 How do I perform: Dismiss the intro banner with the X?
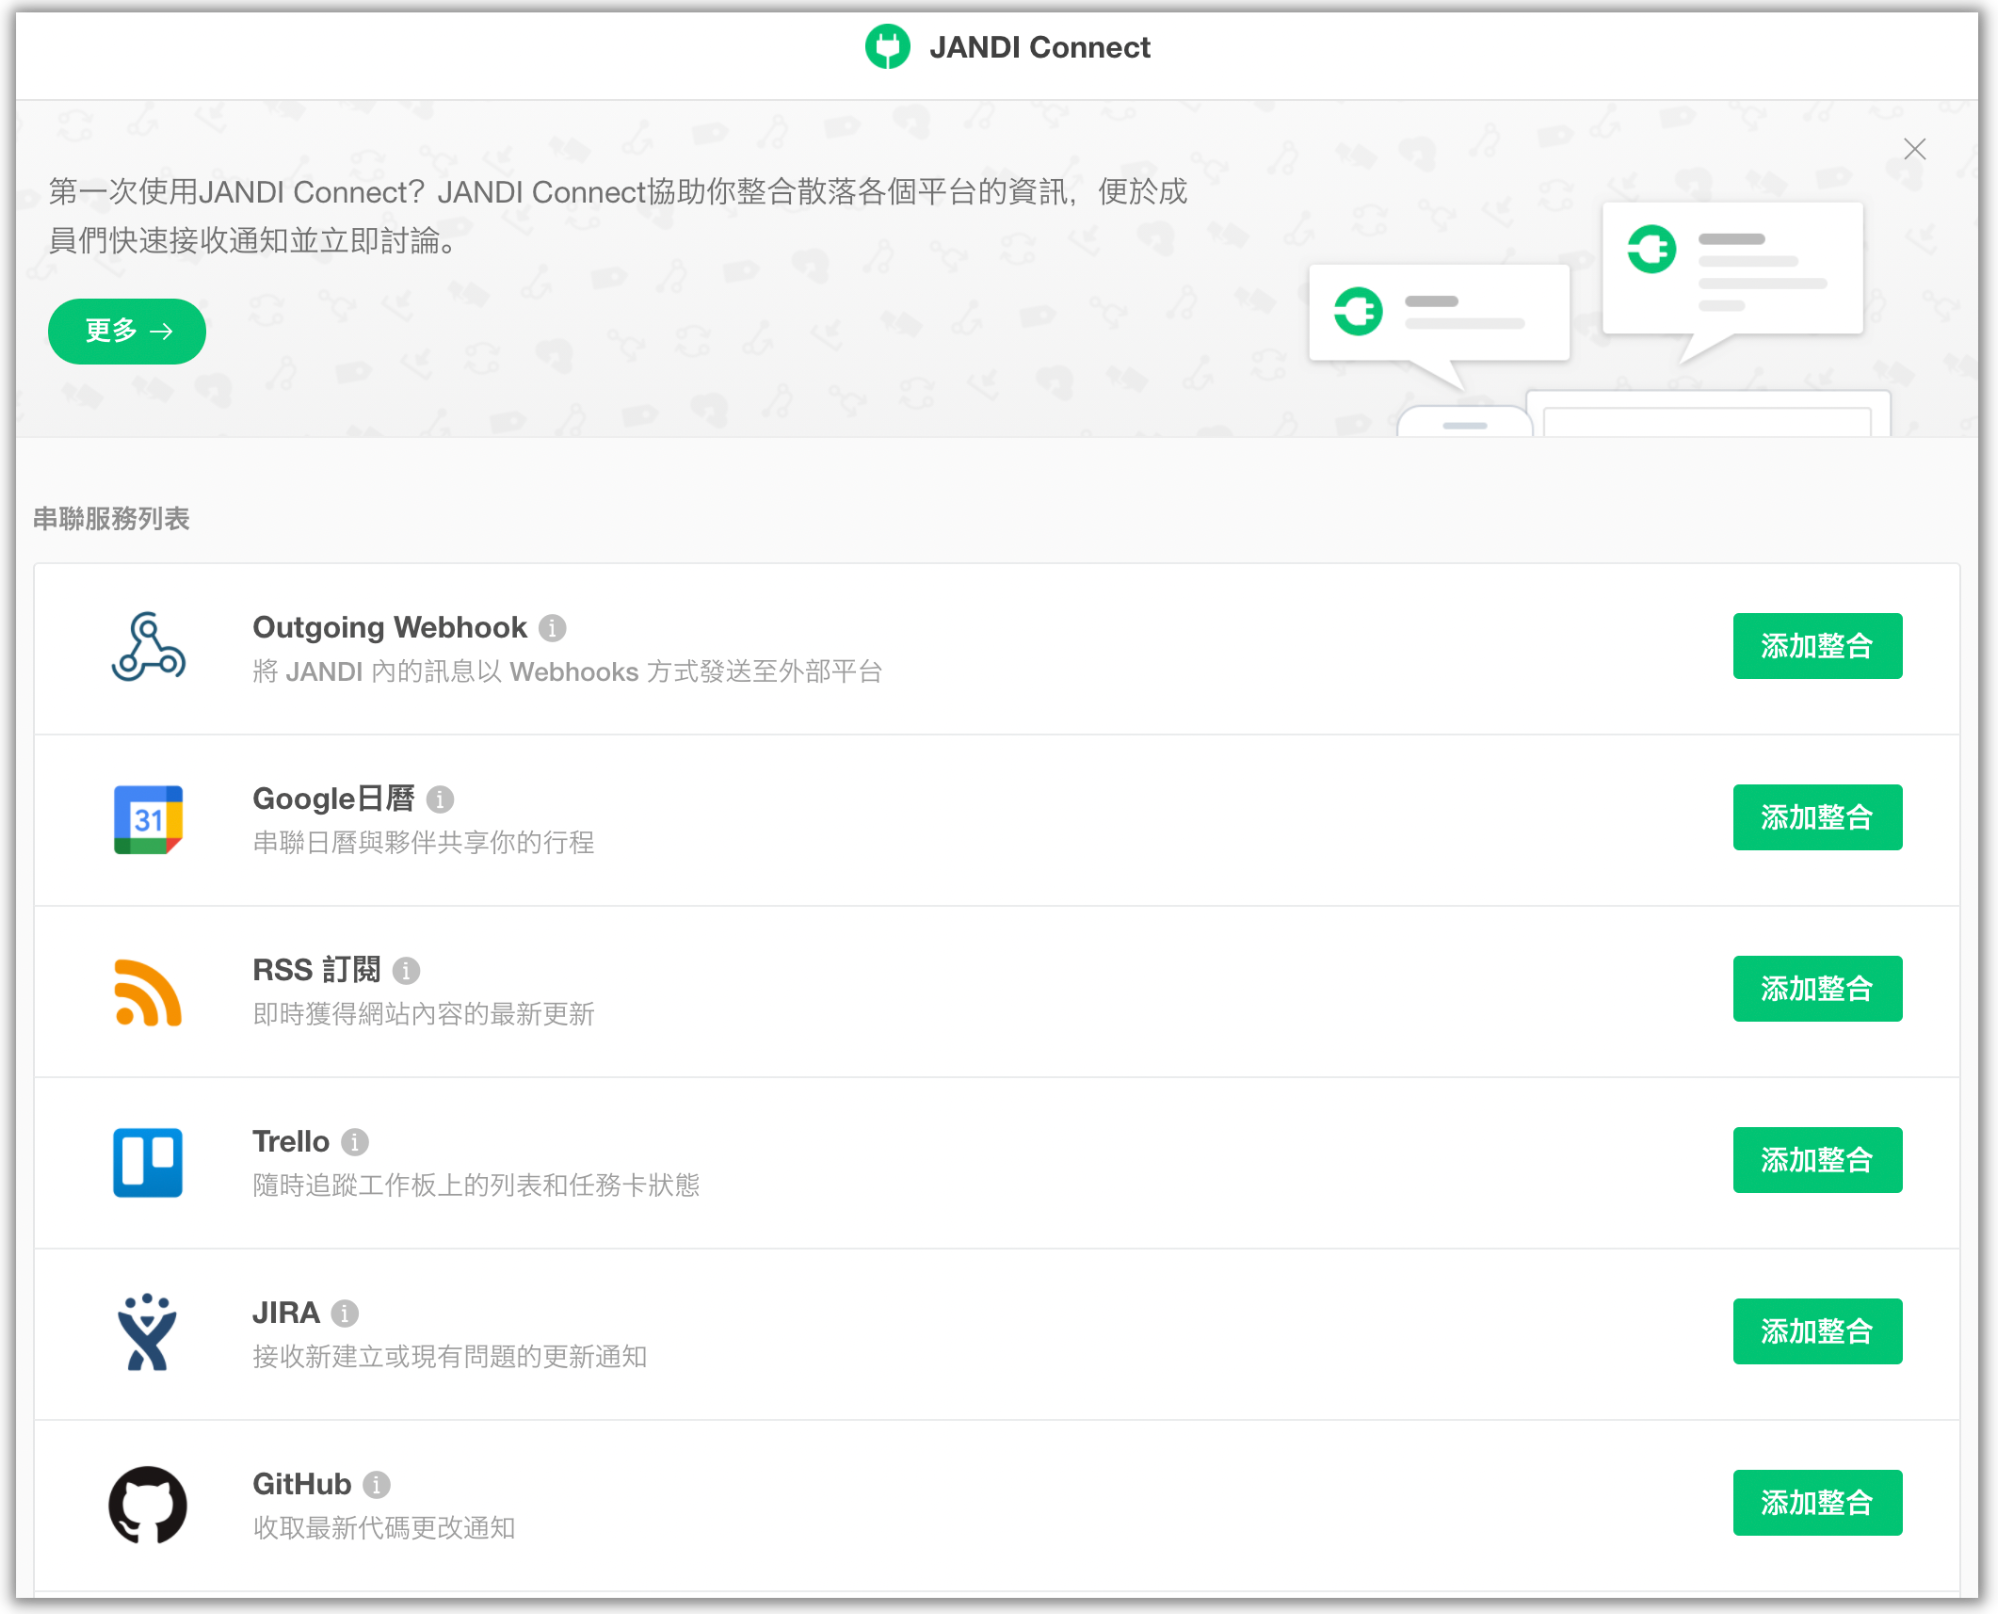[1914, 149]
